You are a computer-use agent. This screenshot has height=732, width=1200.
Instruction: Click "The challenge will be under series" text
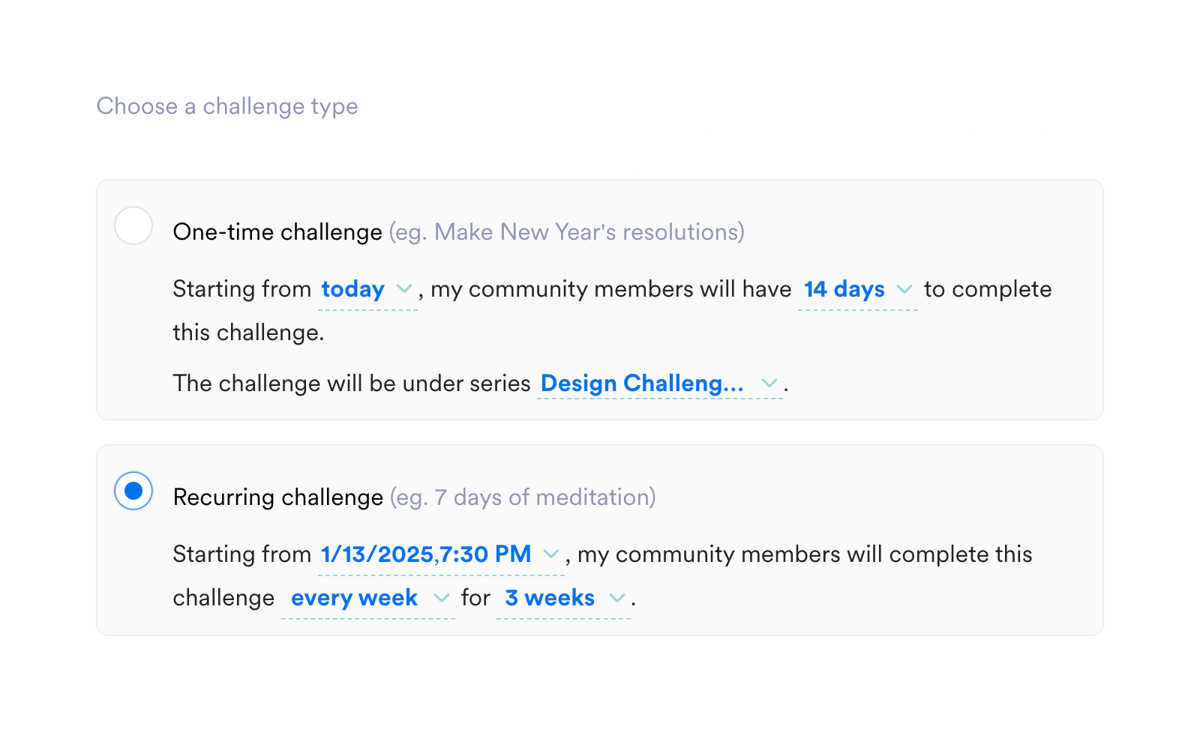tap(351, 383)
